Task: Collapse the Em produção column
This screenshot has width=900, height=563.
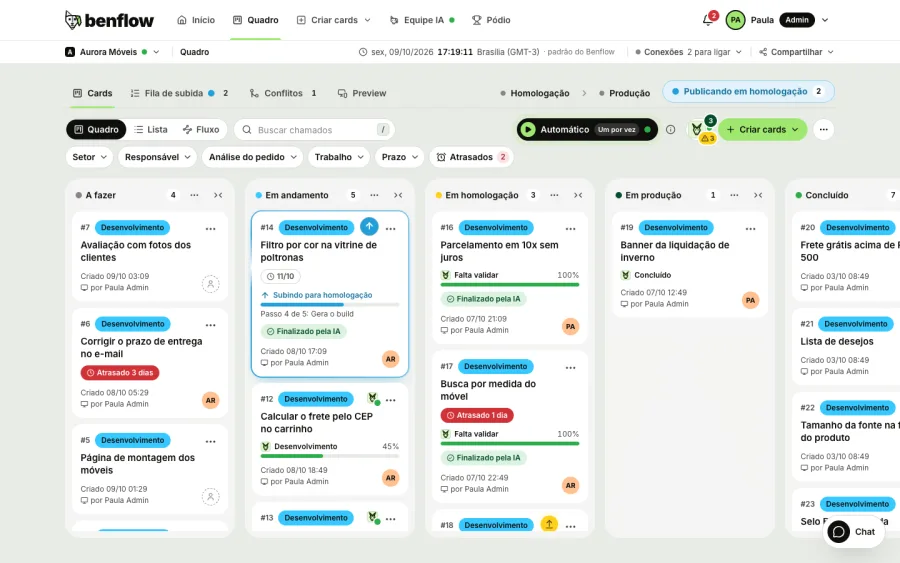Action: point(758,195)
